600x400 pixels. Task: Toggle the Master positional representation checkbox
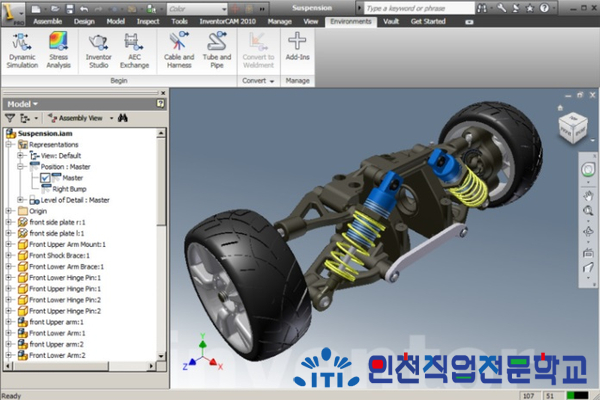pyautogui.click(x=45, y=178)
